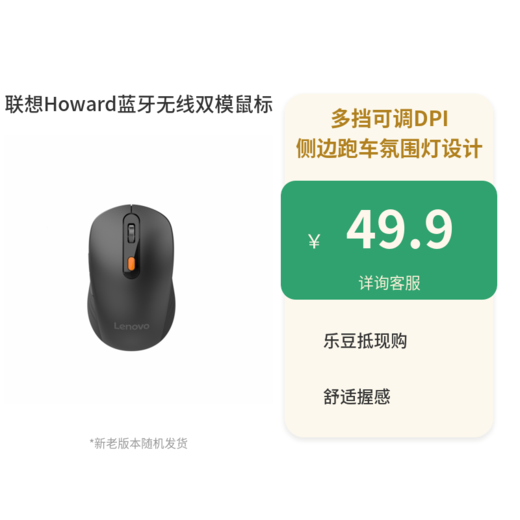Click the 舒适握感 feature item

point(357,396)
